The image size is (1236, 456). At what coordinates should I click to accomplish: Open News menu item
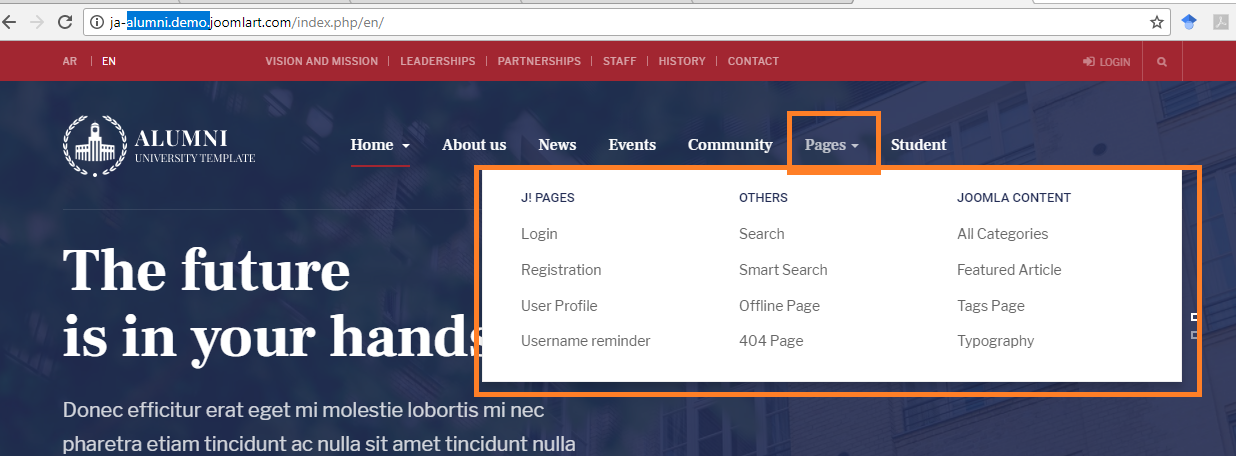(x=557, y=145)
